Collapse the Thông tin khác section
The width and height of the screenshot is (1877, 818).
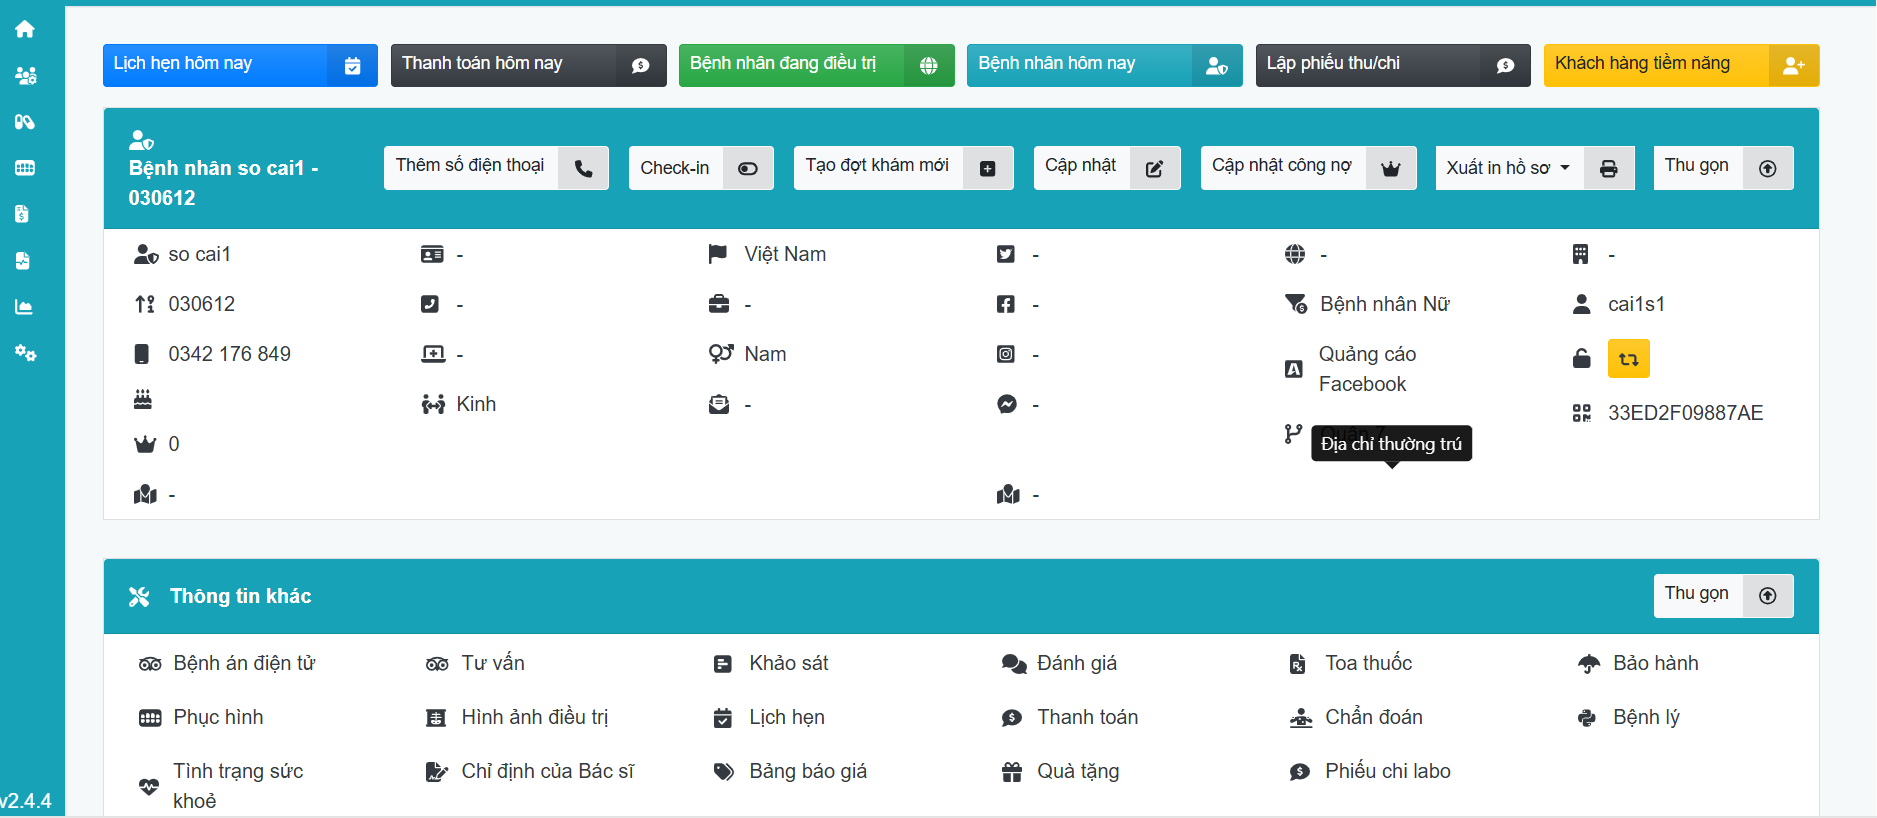pyautogui.click(x=1722, y=596)
